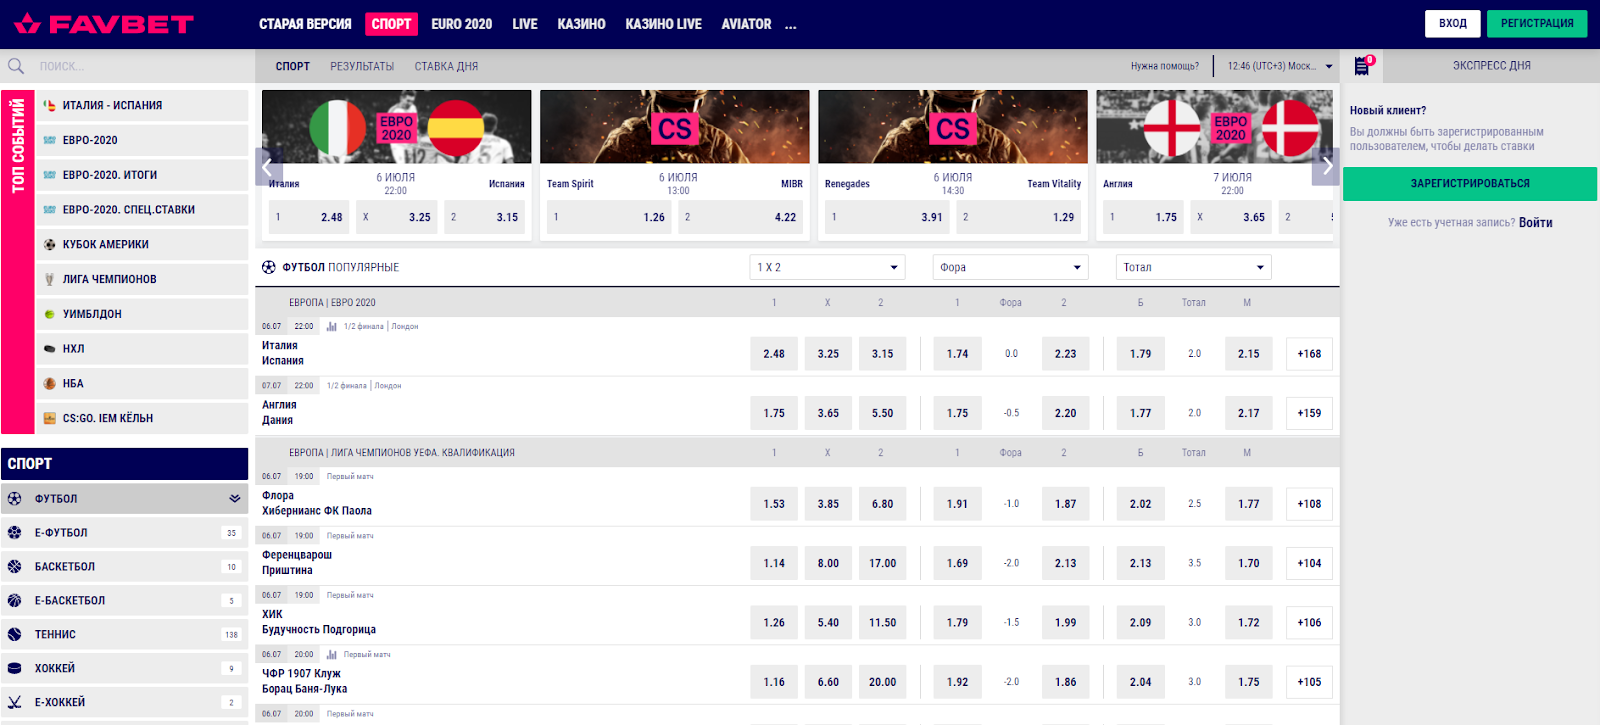Expand +105 more markets for ЧФР Клуж
Screen dimensions: 1600x725
(1309, 682)
